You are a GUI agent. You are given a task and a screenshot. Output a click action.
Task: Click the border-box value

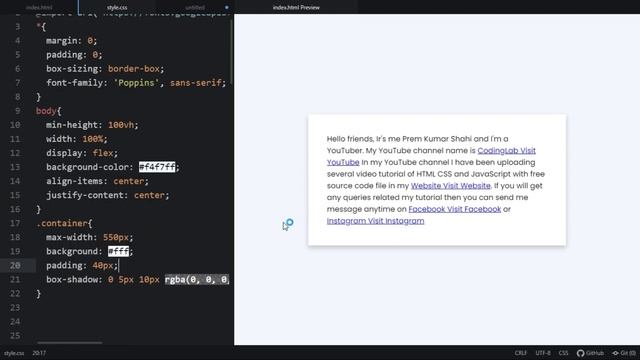coord(134,69)
